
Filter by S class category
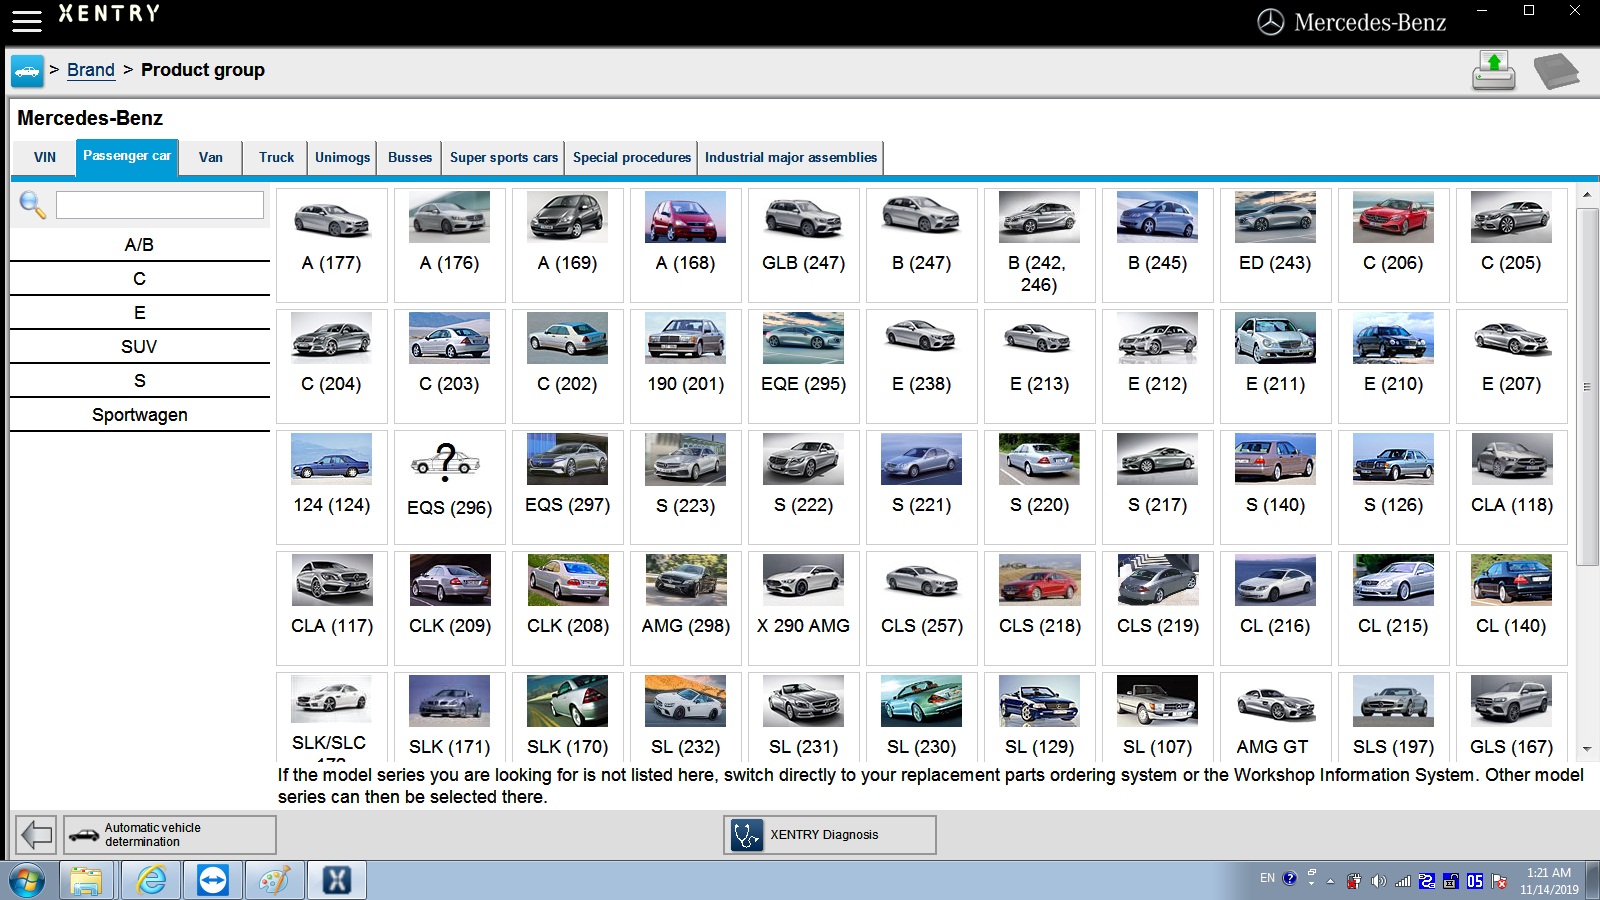(x=140, y=381)
